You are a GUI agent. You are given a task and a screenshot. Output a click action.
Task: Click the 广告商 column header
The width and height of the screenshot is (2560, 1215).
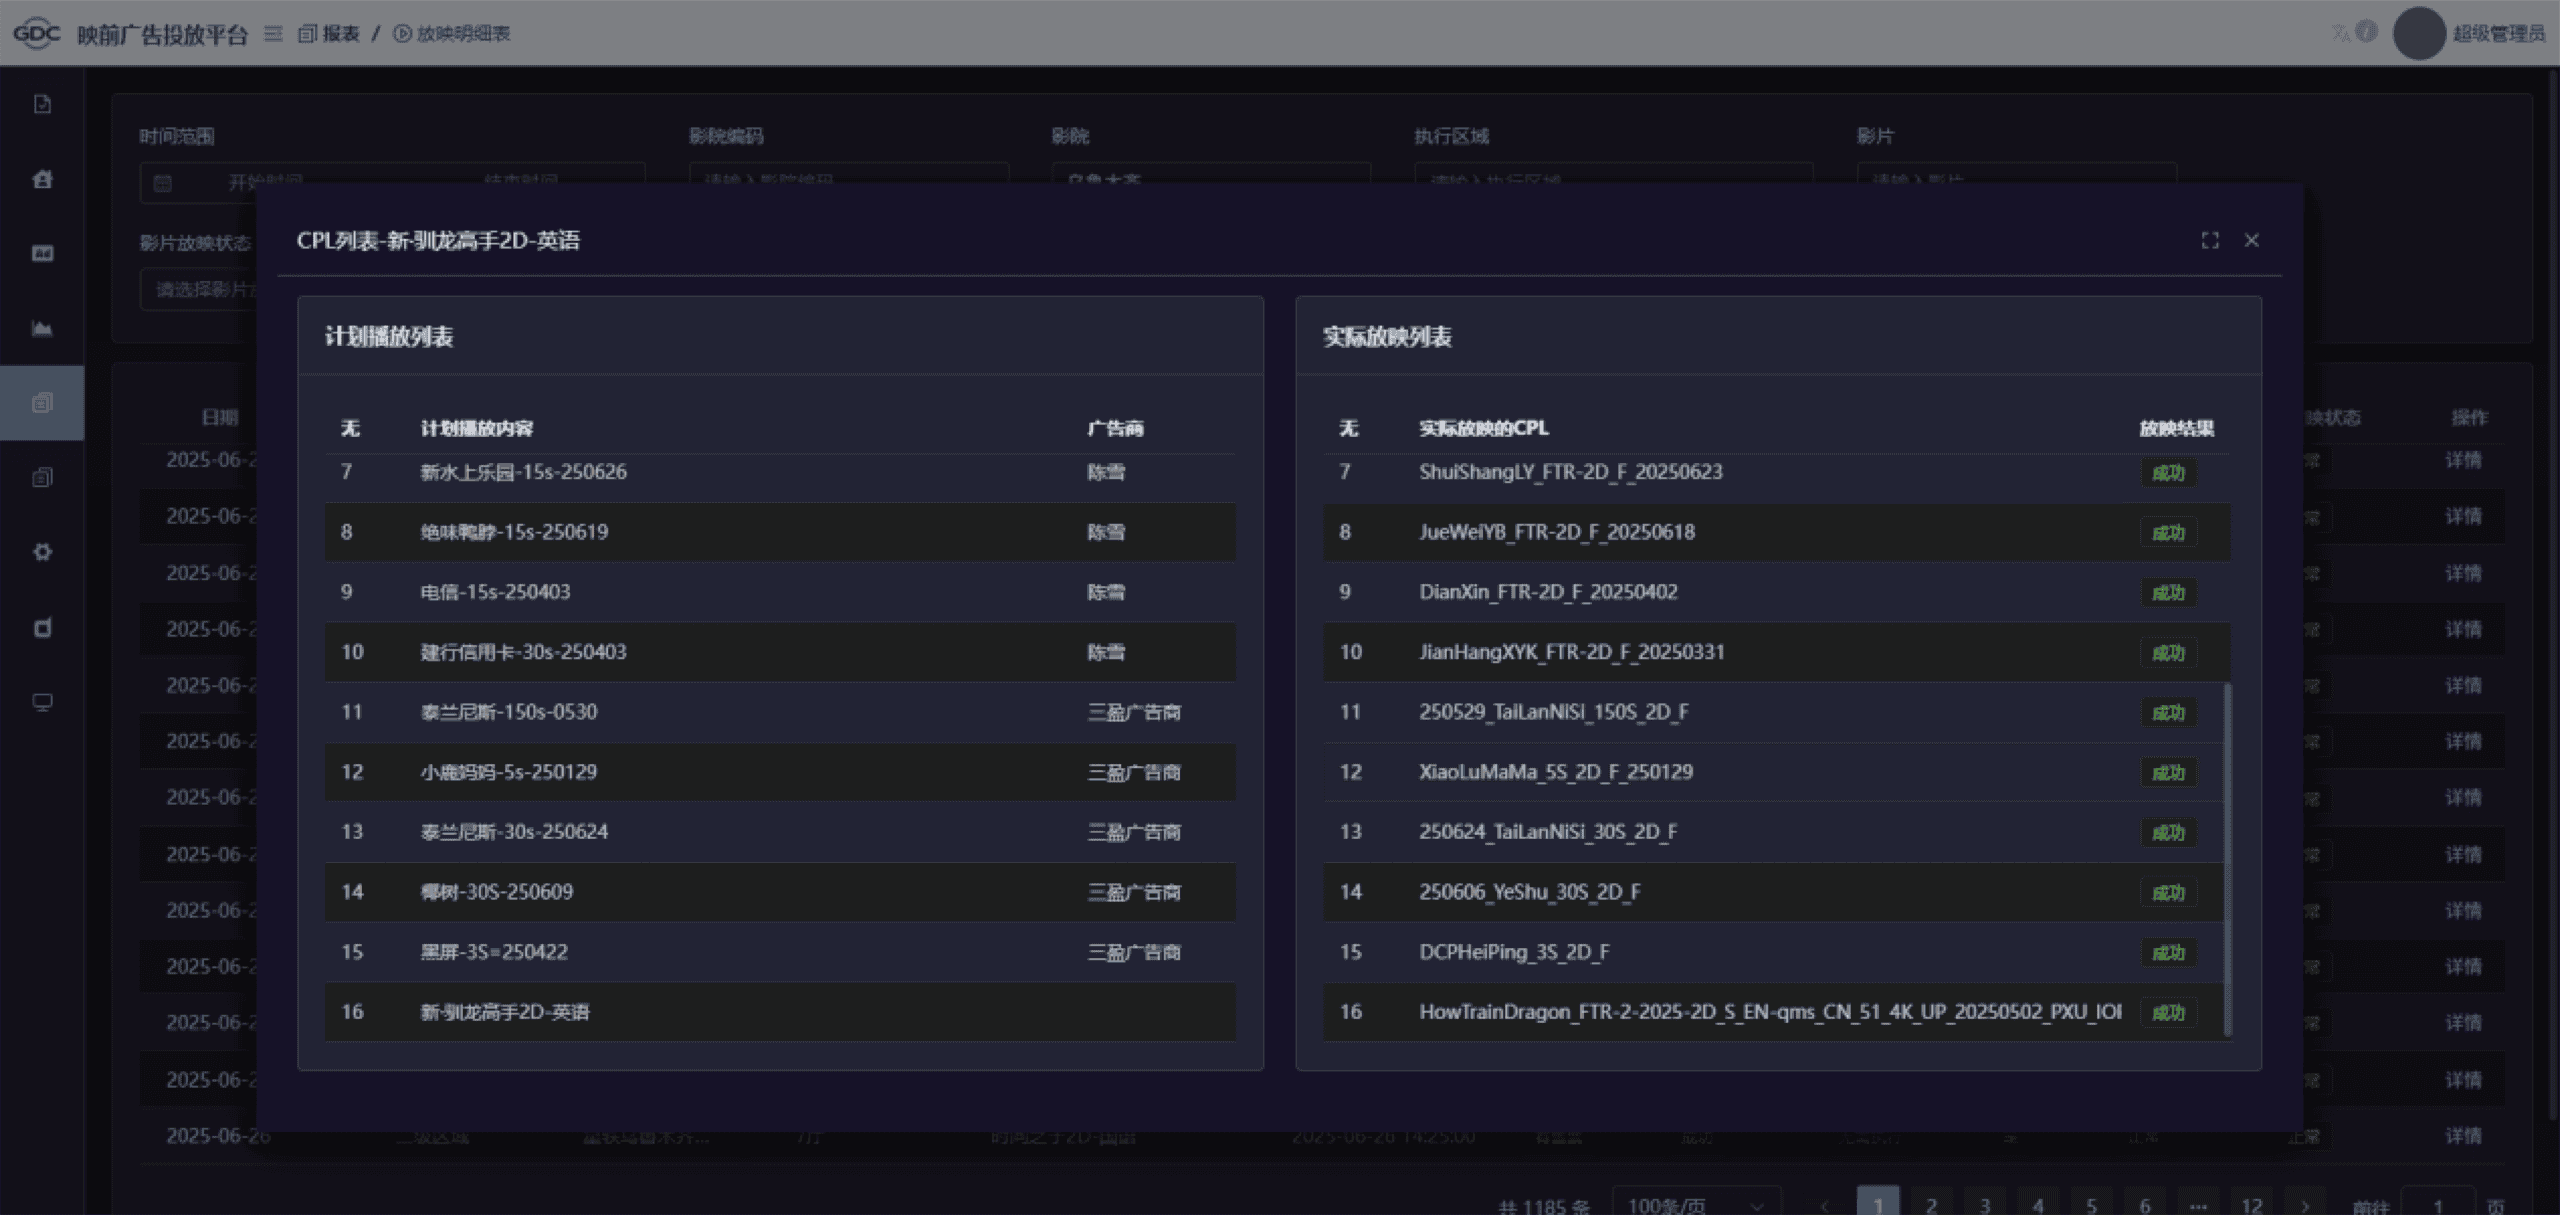coord(1115,428)
